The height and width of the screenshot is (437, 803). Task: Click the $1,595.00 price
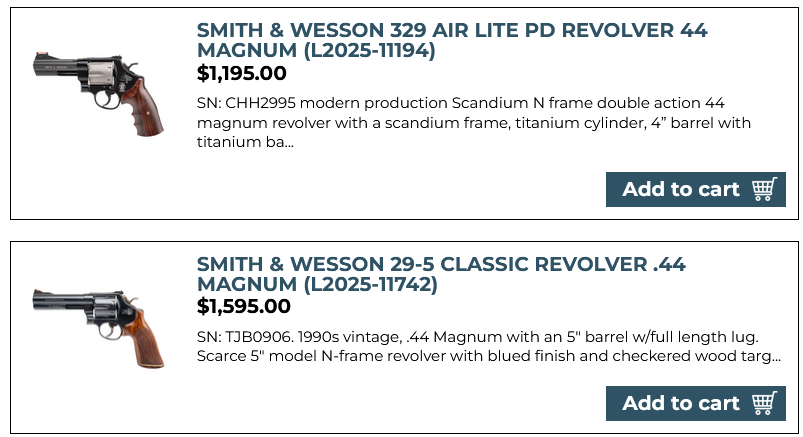(x=243, y=306)
